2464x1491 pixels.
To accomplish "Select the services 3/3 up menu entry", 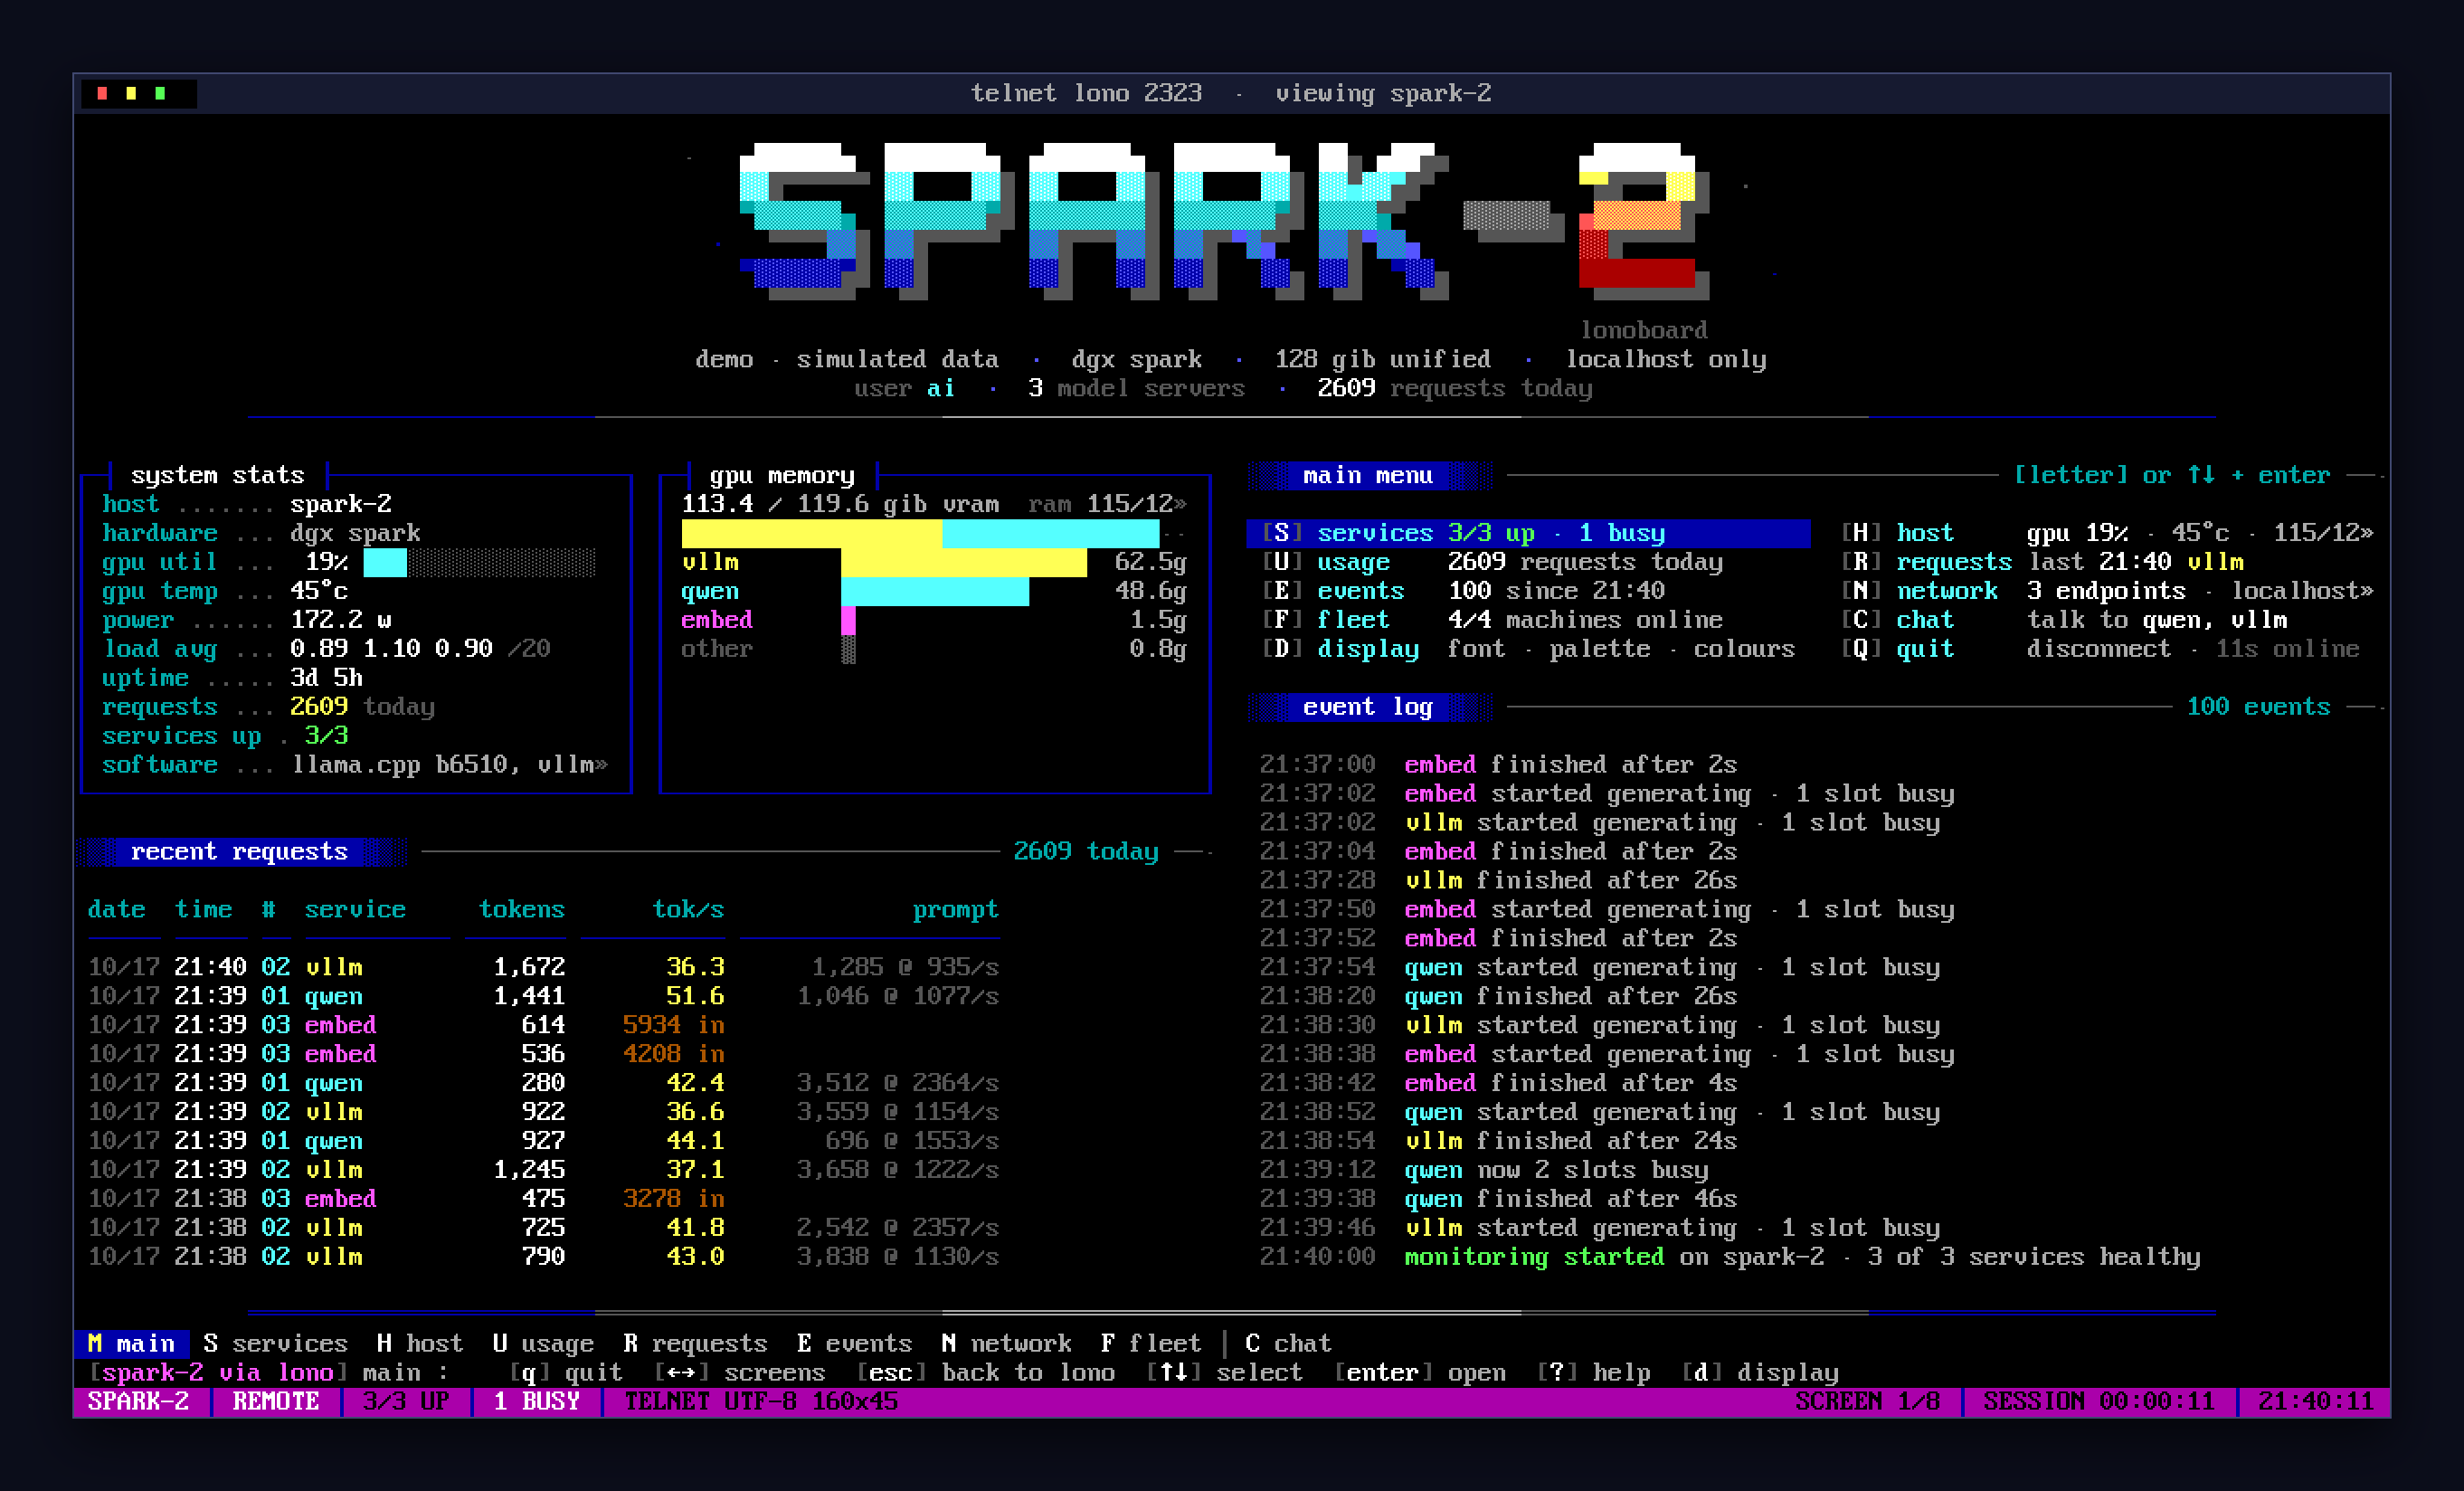I will pos(1528,533).
